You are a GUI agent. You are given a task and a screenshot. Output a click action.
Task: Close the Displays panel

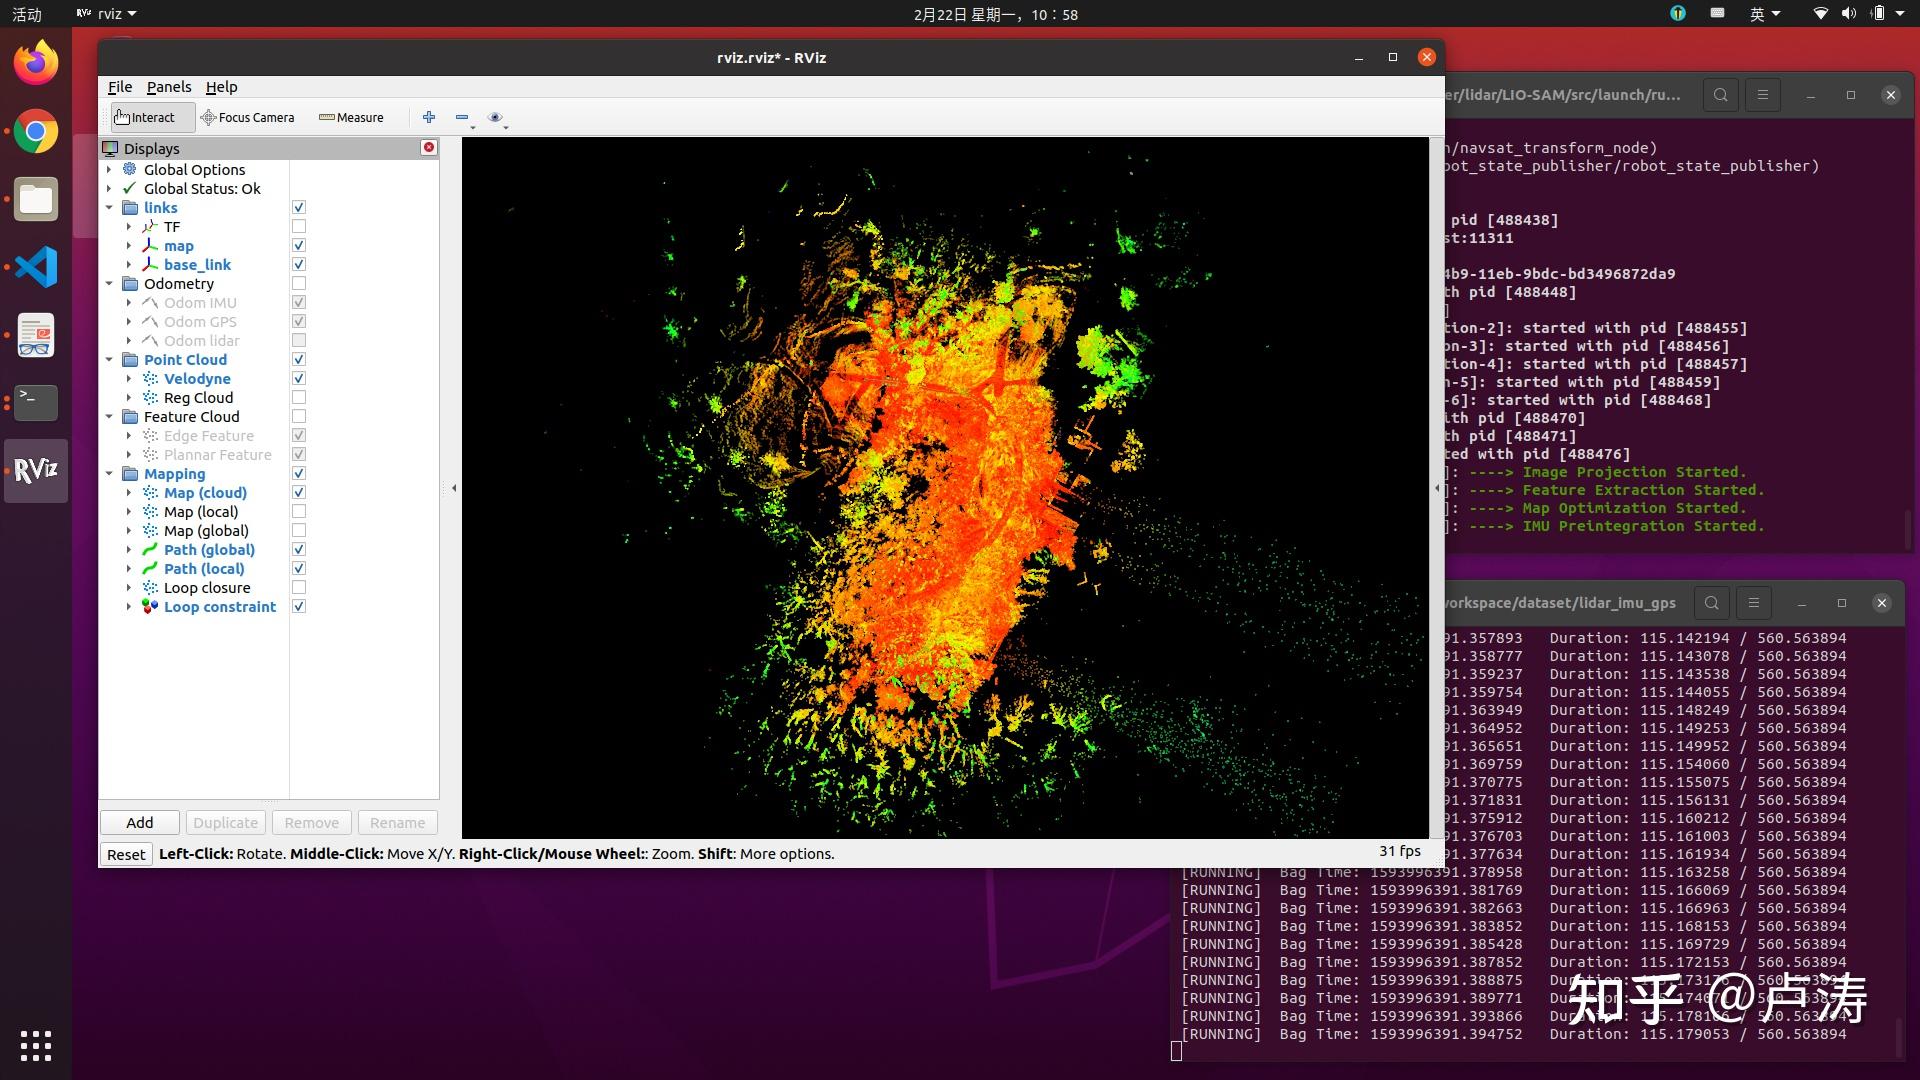tap(429, 147)
